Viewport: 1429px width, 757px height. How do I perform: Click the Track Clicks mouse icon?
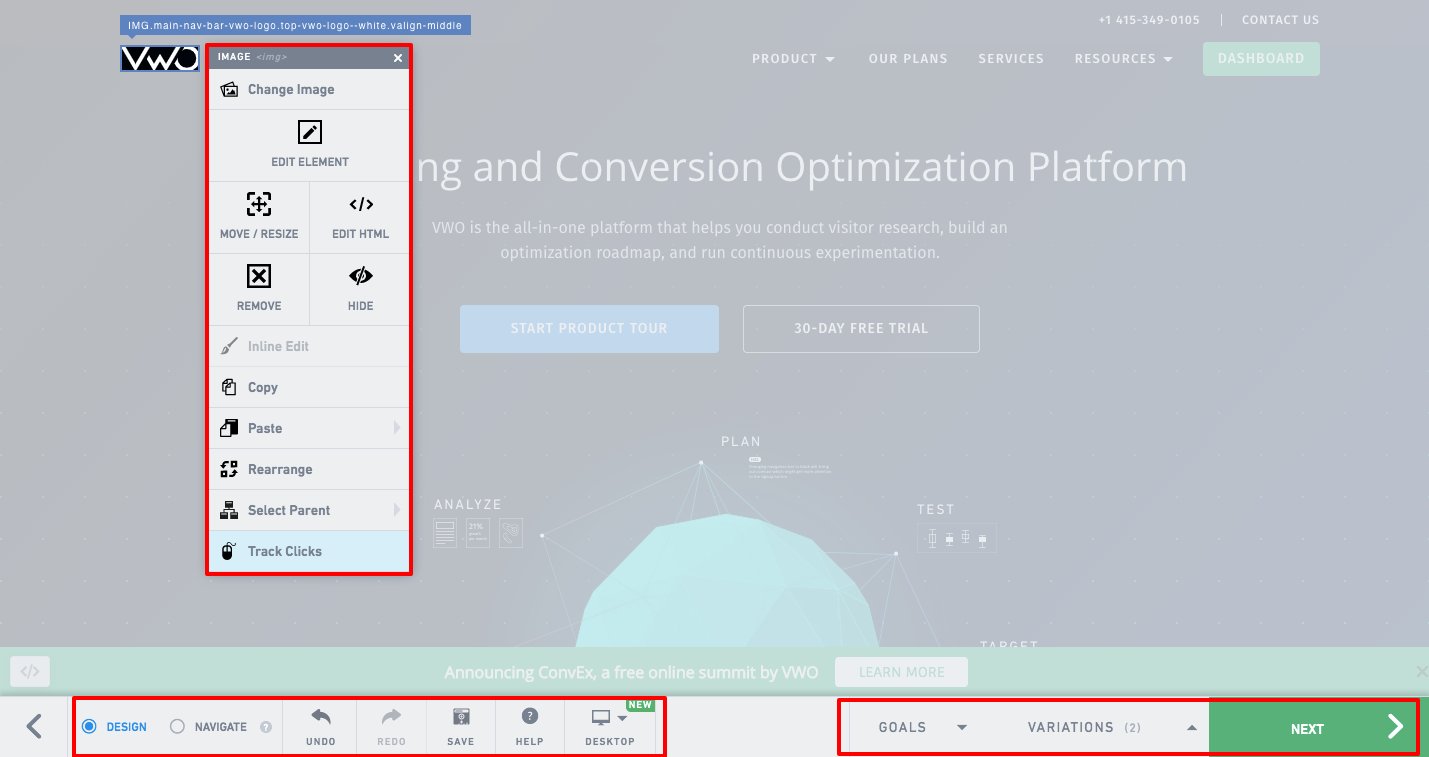coord(228,551)
